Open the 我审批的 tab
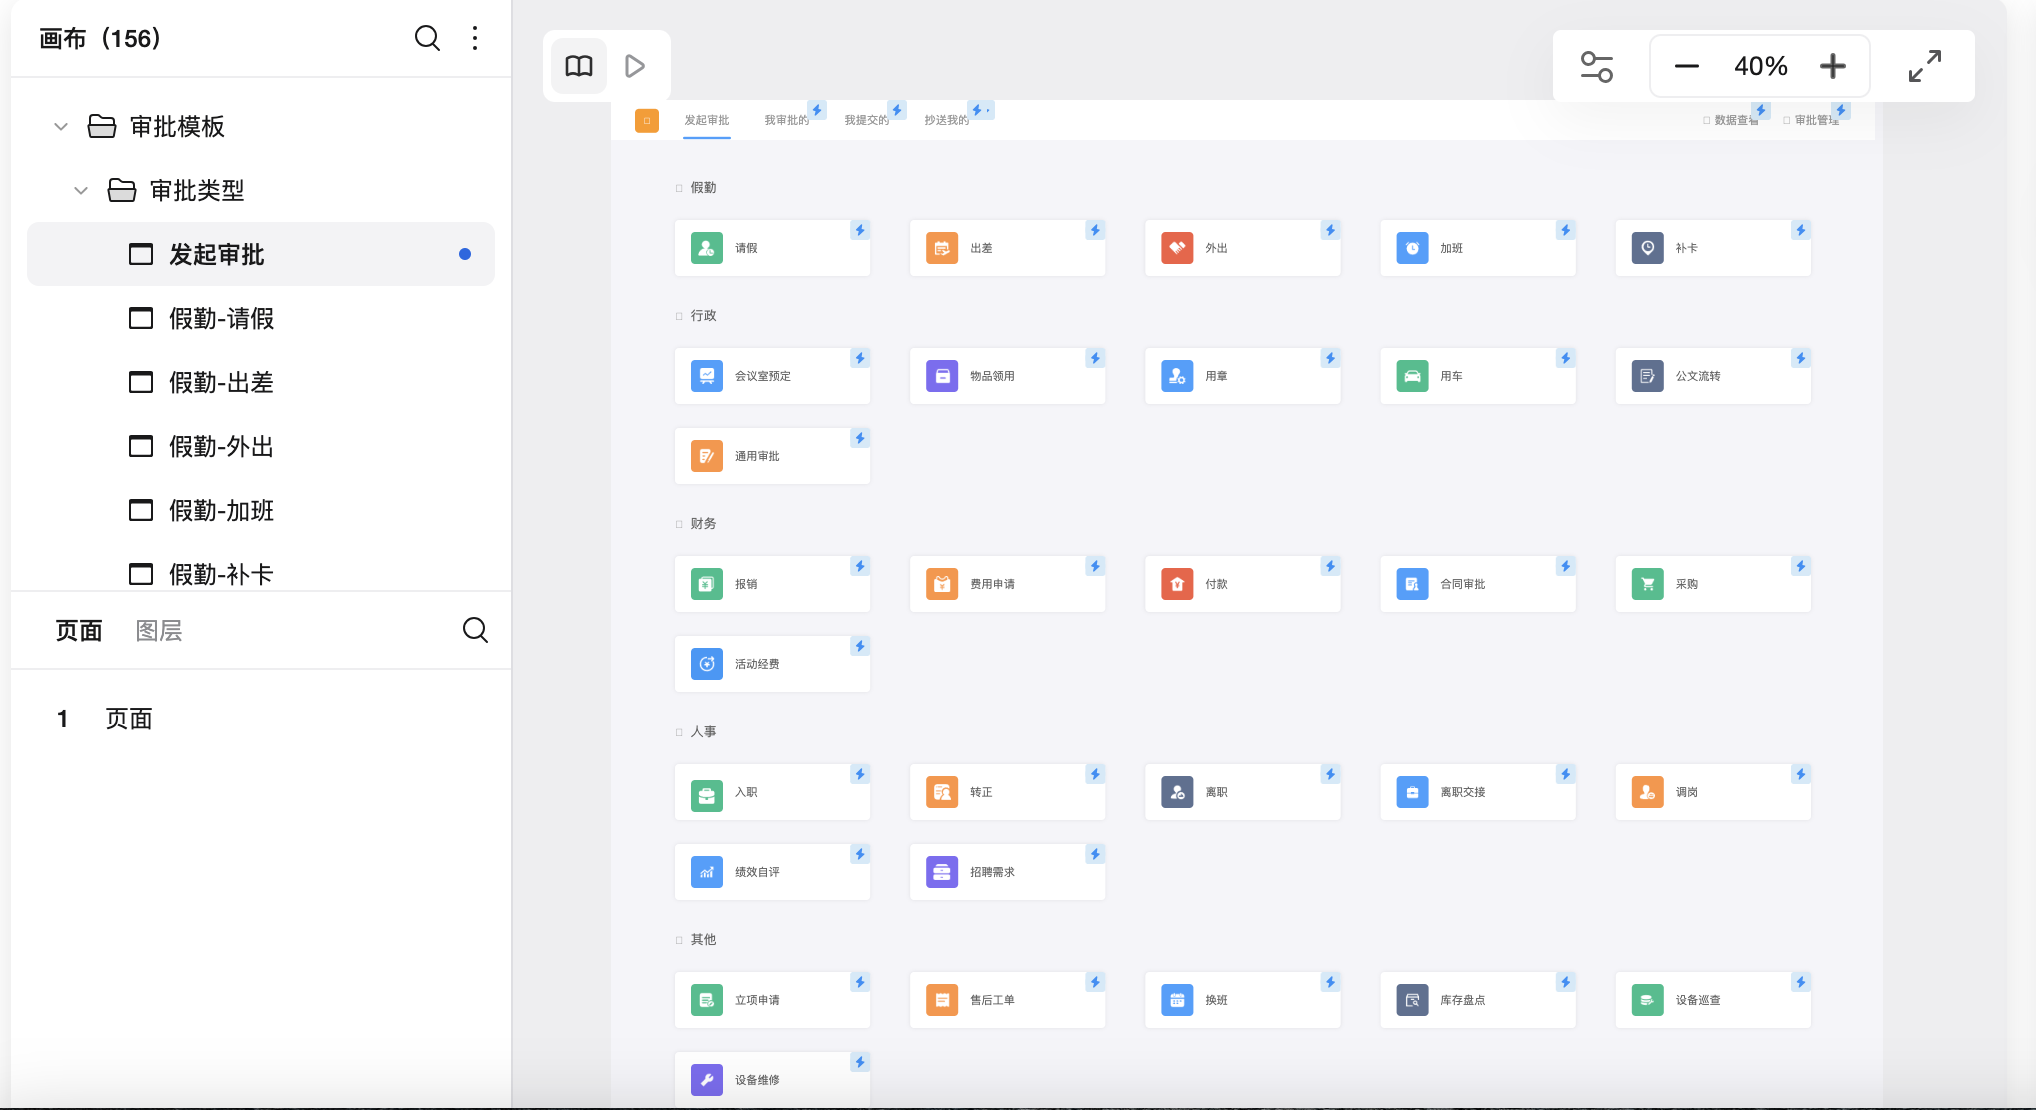 click(787, 121)
